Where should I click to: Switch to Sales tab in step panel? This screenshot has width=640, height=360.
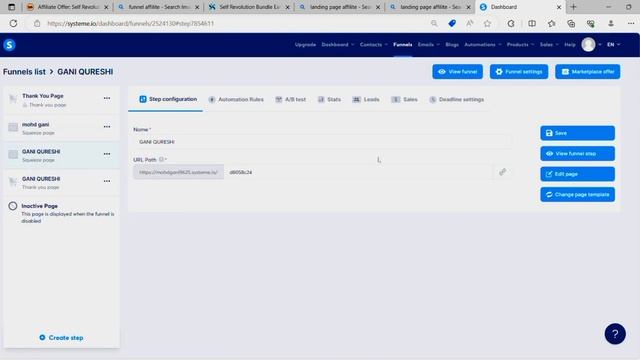pos(404,99)
